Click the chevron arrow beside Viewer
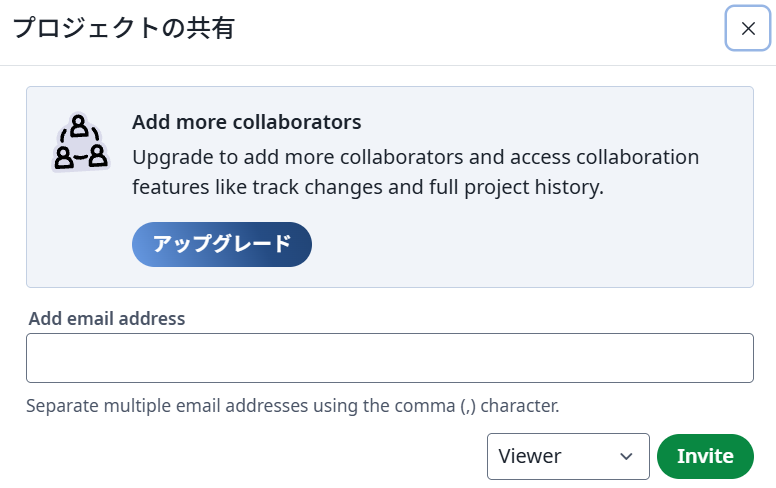This screenshot has height=488, width=776. point(627,457)
